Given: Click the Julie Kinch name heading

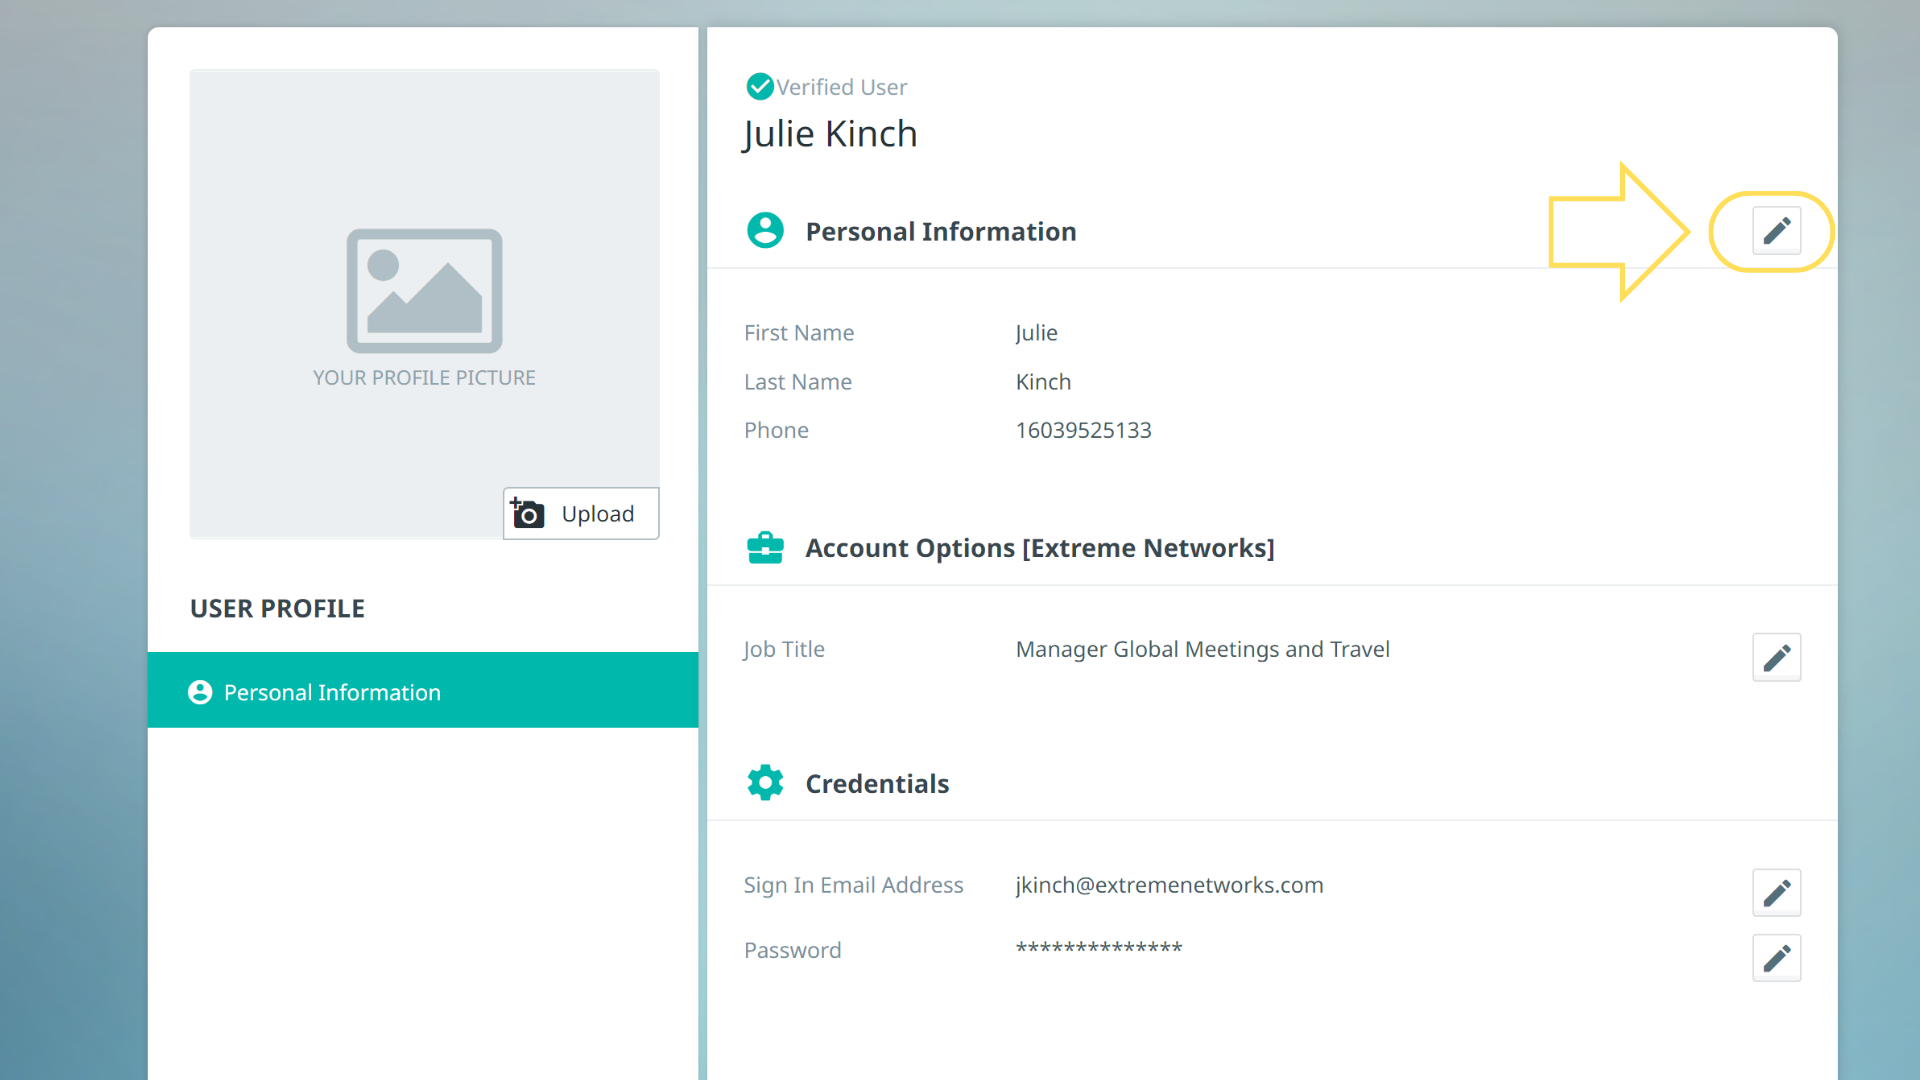Looking at the screenshot, I should (x=829, y=134).
